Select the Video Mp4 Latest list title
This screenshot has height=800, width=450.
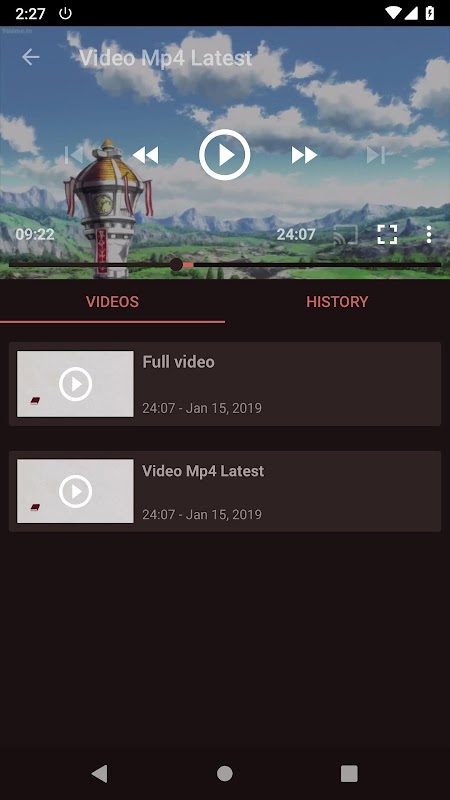(203, 471)
